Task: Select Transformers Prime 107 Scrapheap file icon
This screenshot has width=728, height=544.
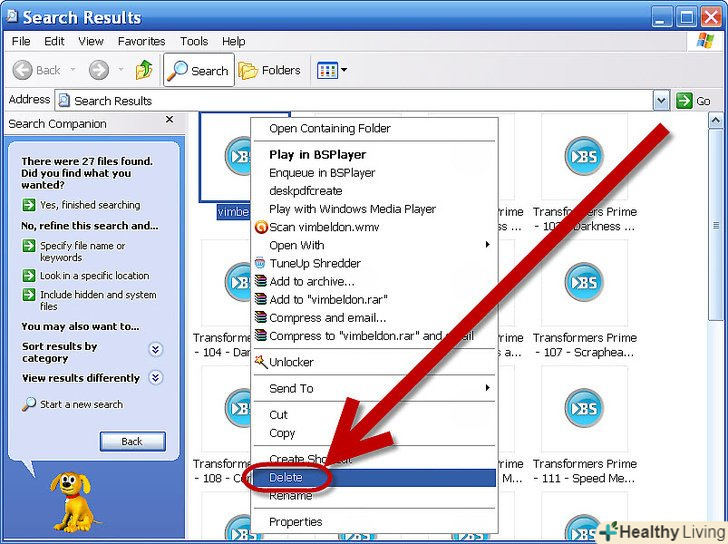Action: pos(584,282)
